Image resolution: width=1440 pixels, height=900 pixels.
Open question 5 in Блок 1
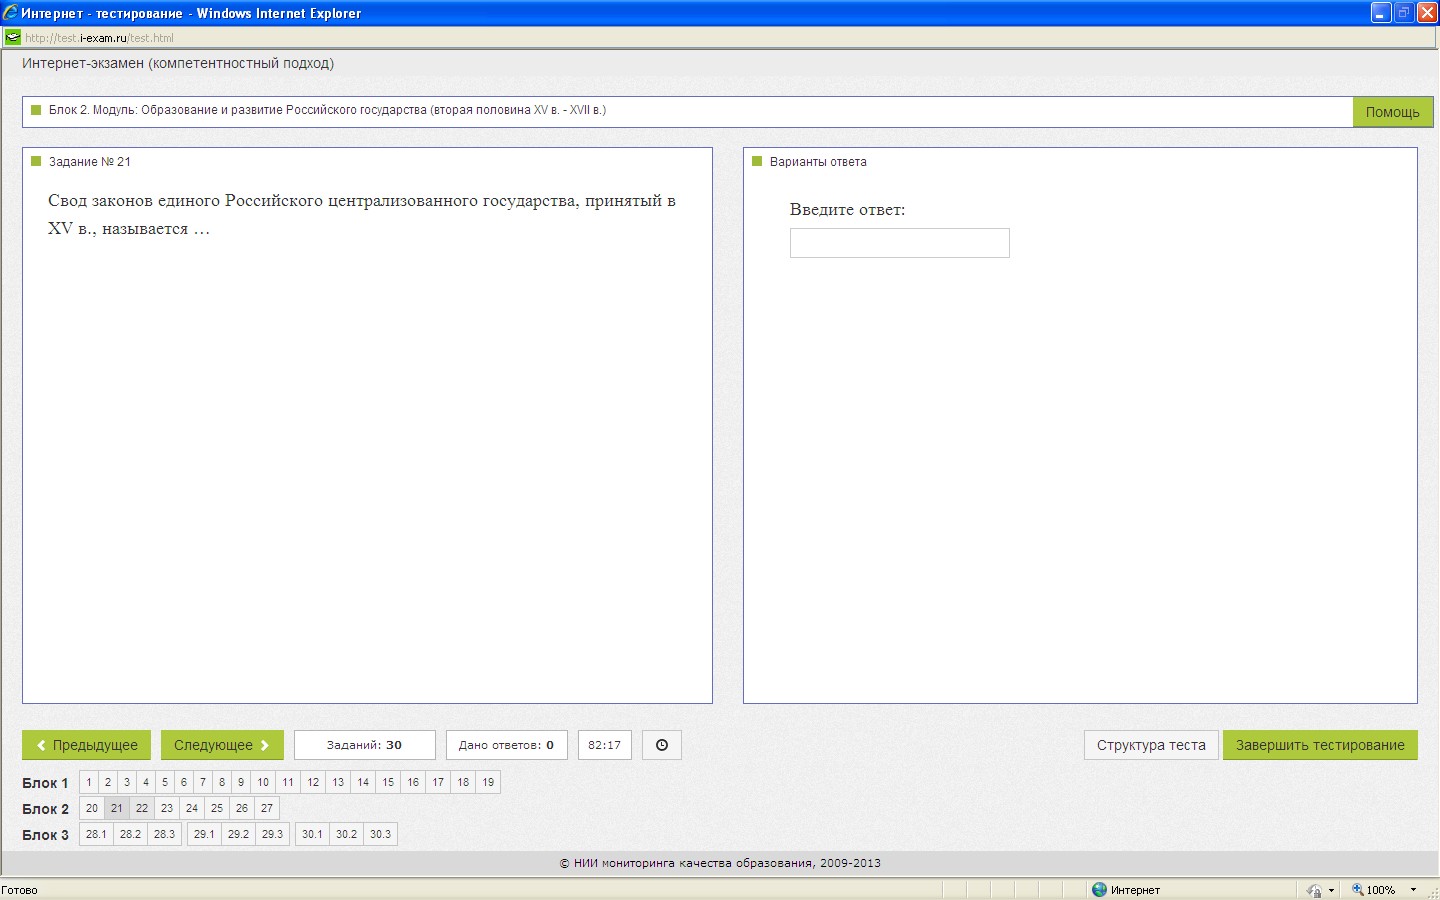tap(165, 782)
